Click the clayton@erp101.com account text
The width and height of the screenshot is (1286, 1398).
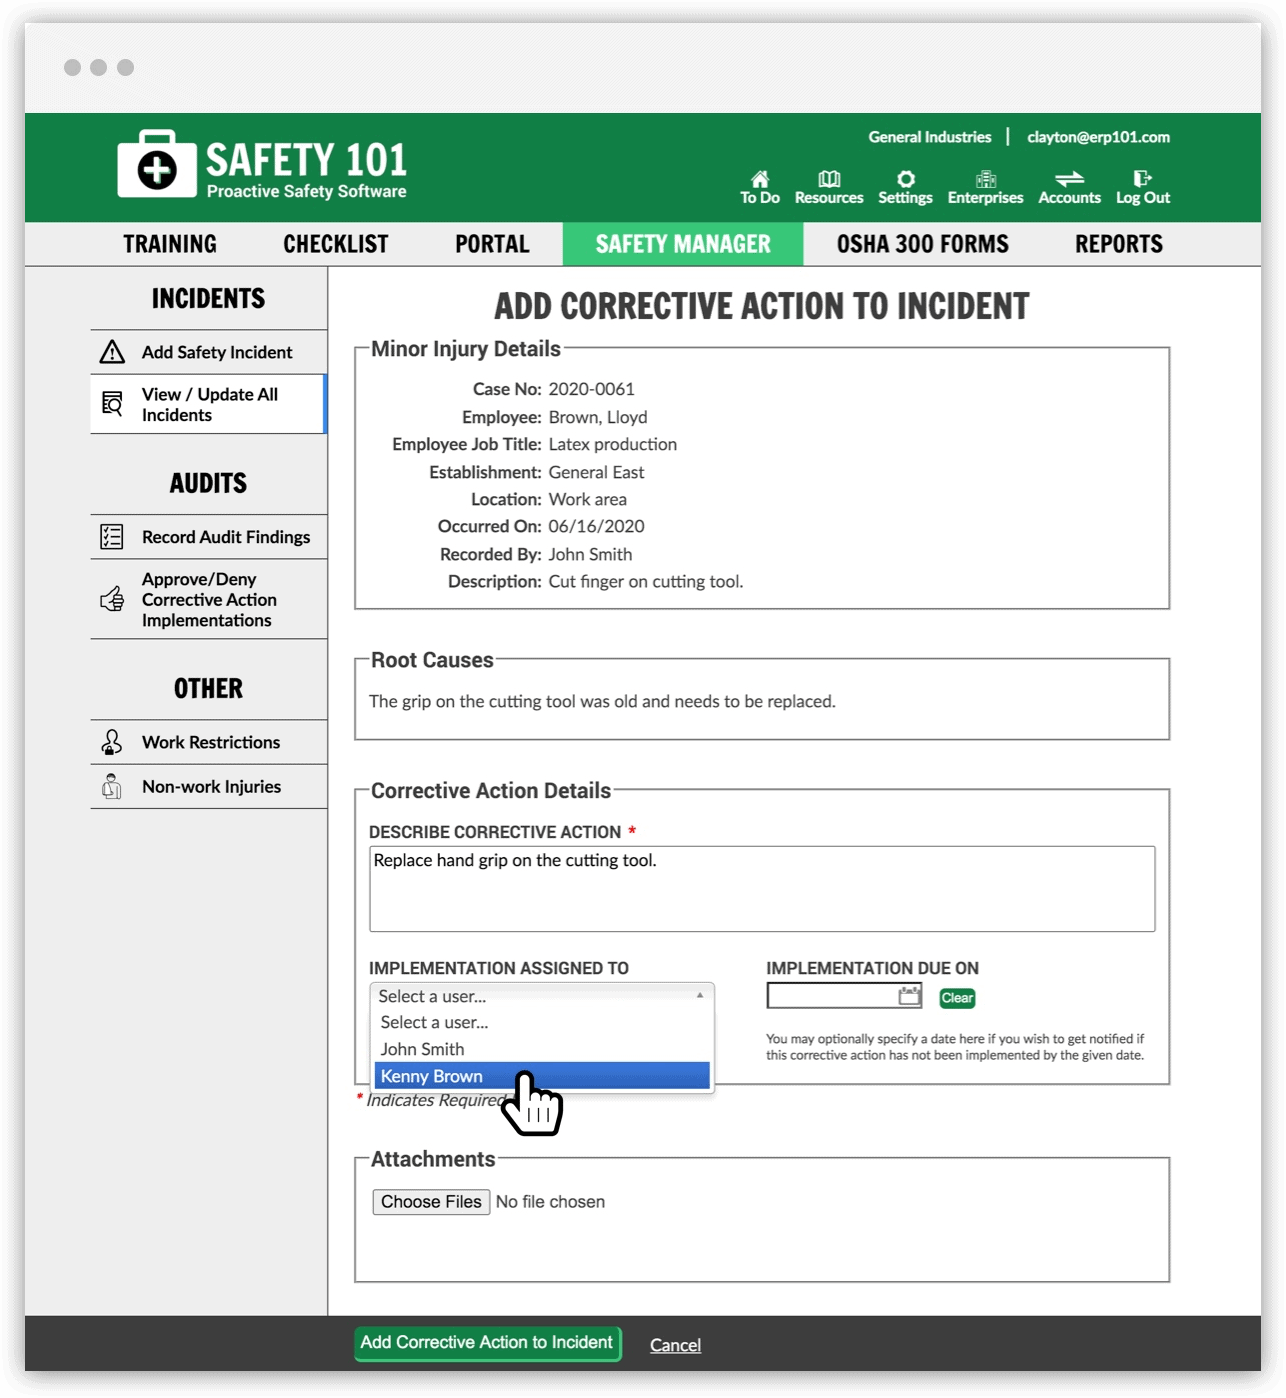click(1098, 137)
